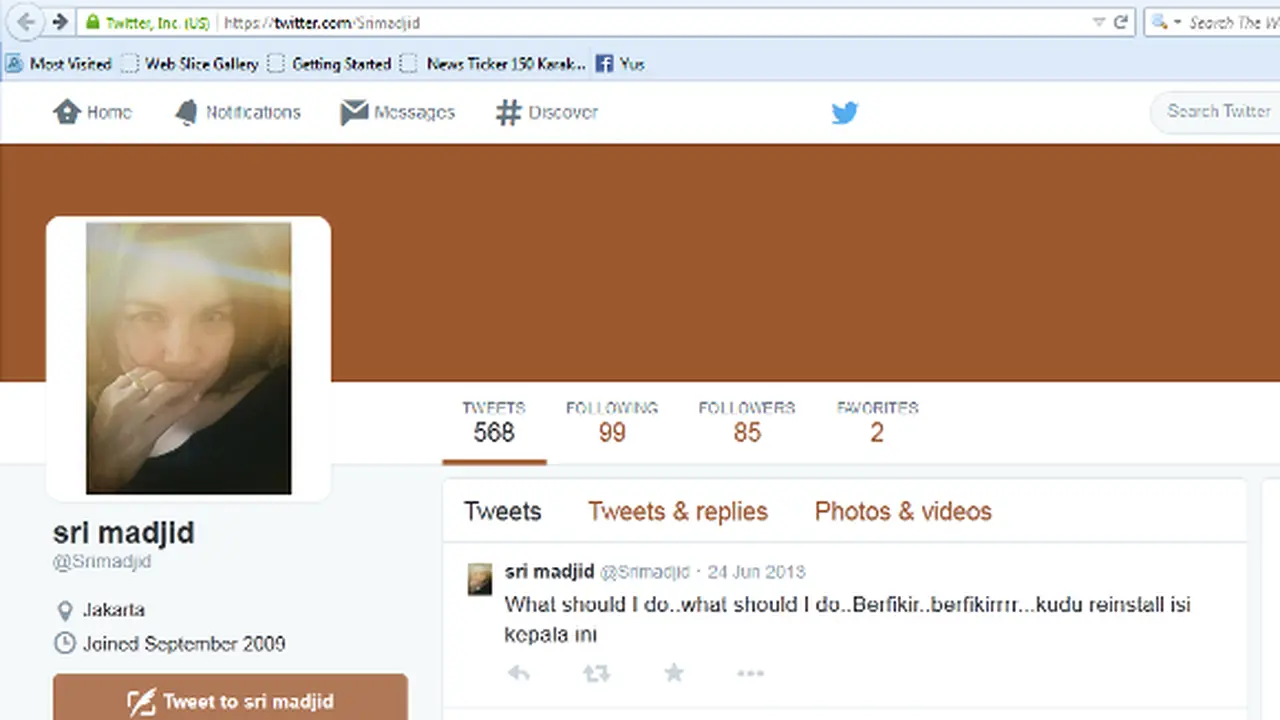Open the Most Visited bookmarks folder

tap(58, 64)
